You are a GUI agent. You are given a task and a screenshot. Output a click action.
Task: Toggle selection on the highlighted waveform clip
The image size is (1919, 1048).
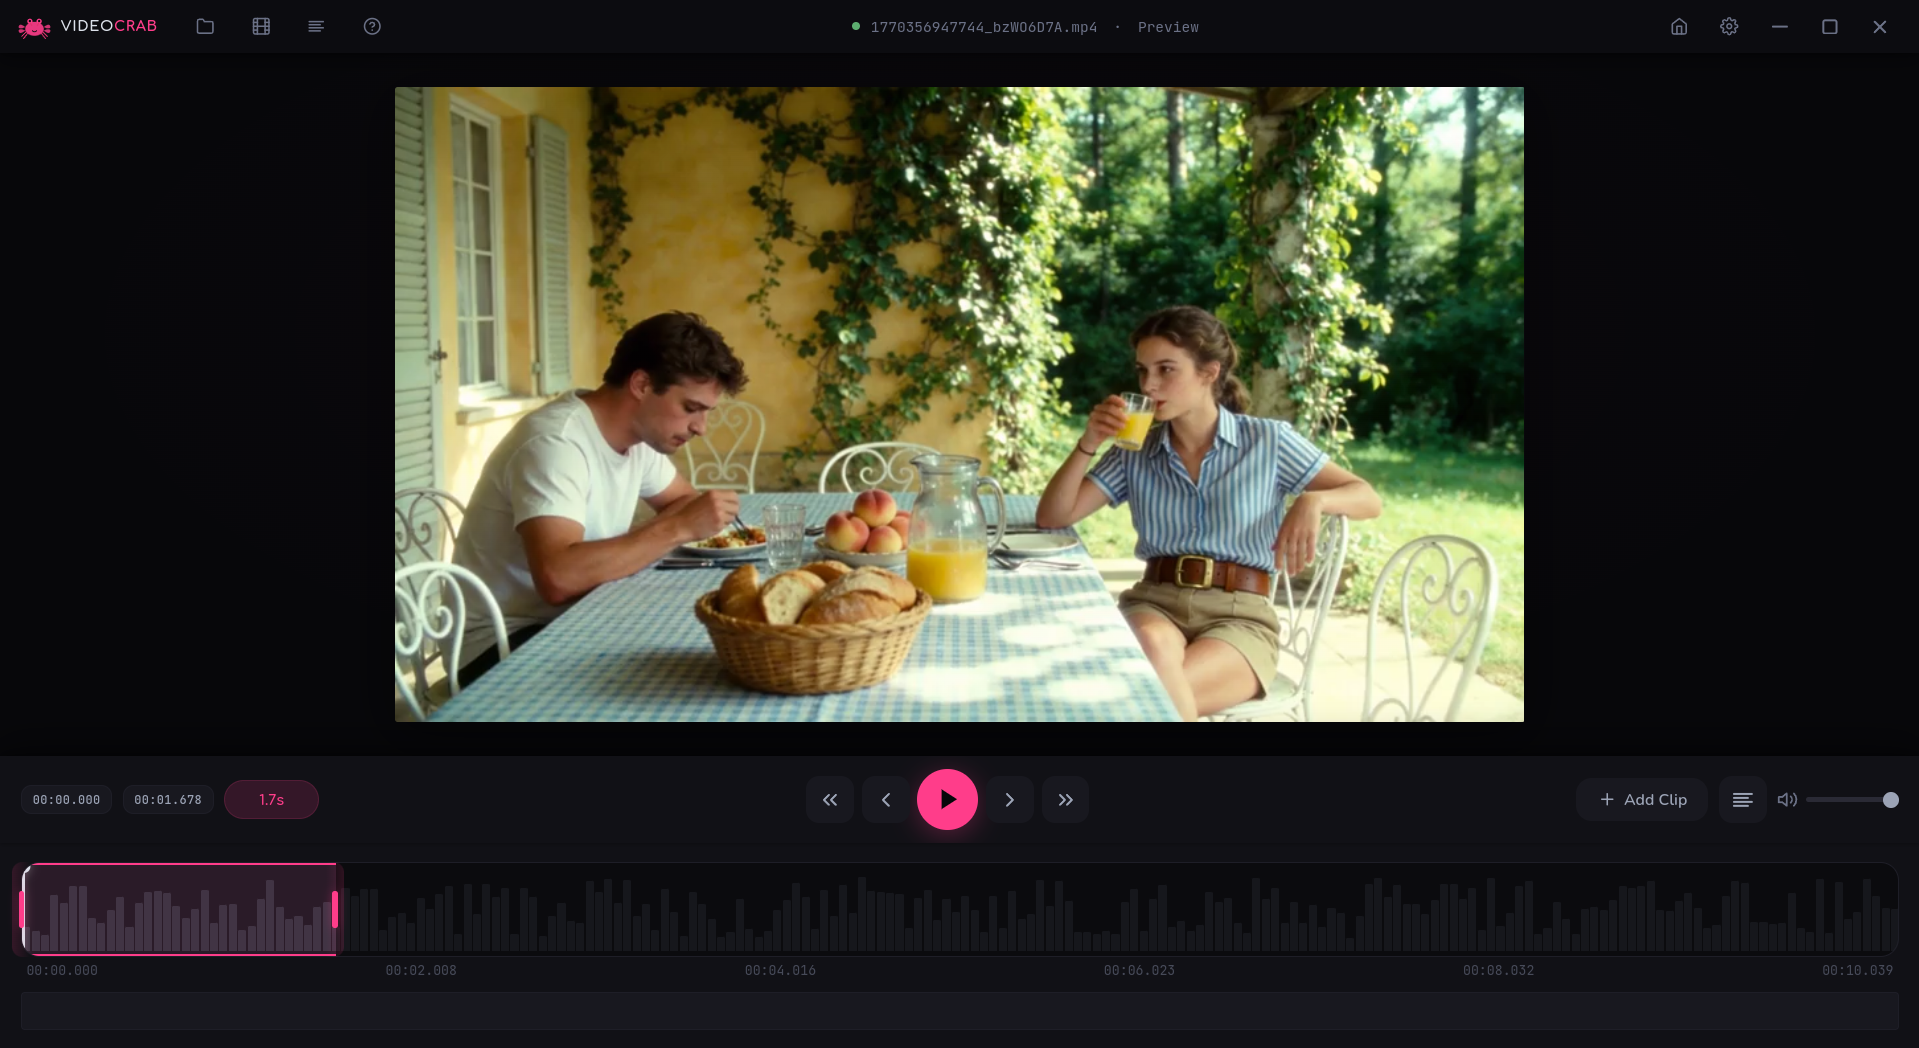[178, 910]
